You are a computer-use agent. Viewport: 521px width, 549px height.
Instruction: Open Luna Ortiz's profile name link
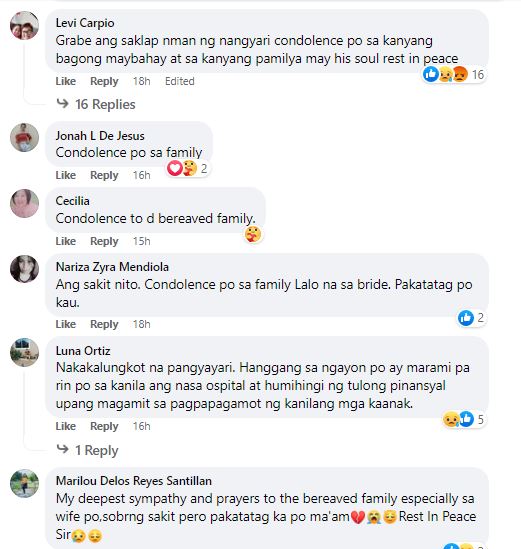(83, 351)
